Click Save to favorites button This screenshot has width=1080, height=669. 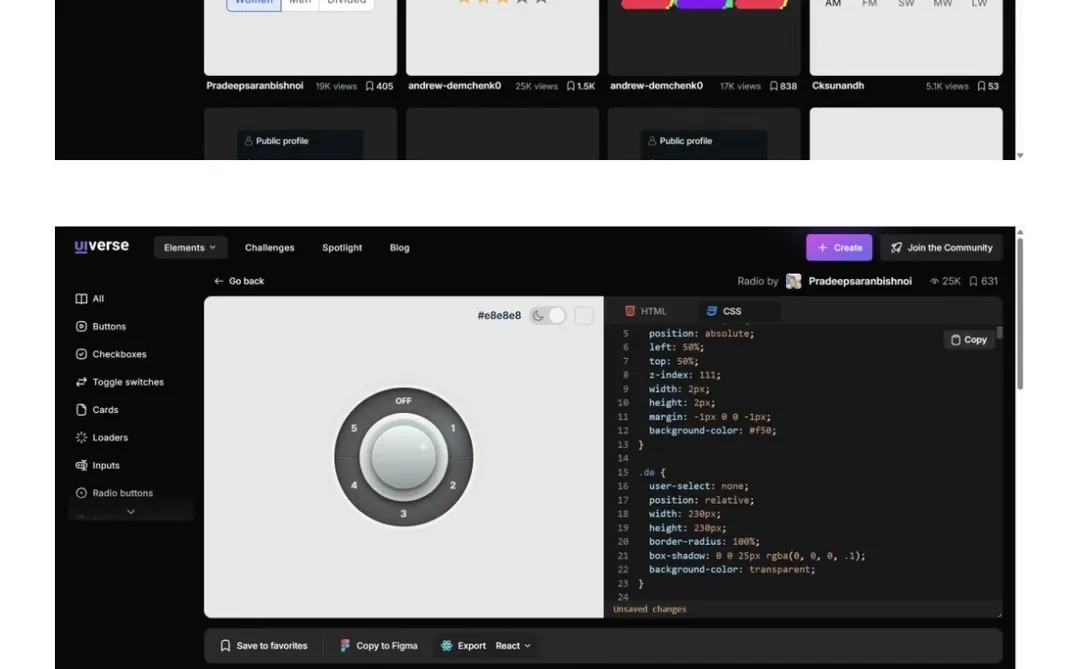tap(263, 646)
